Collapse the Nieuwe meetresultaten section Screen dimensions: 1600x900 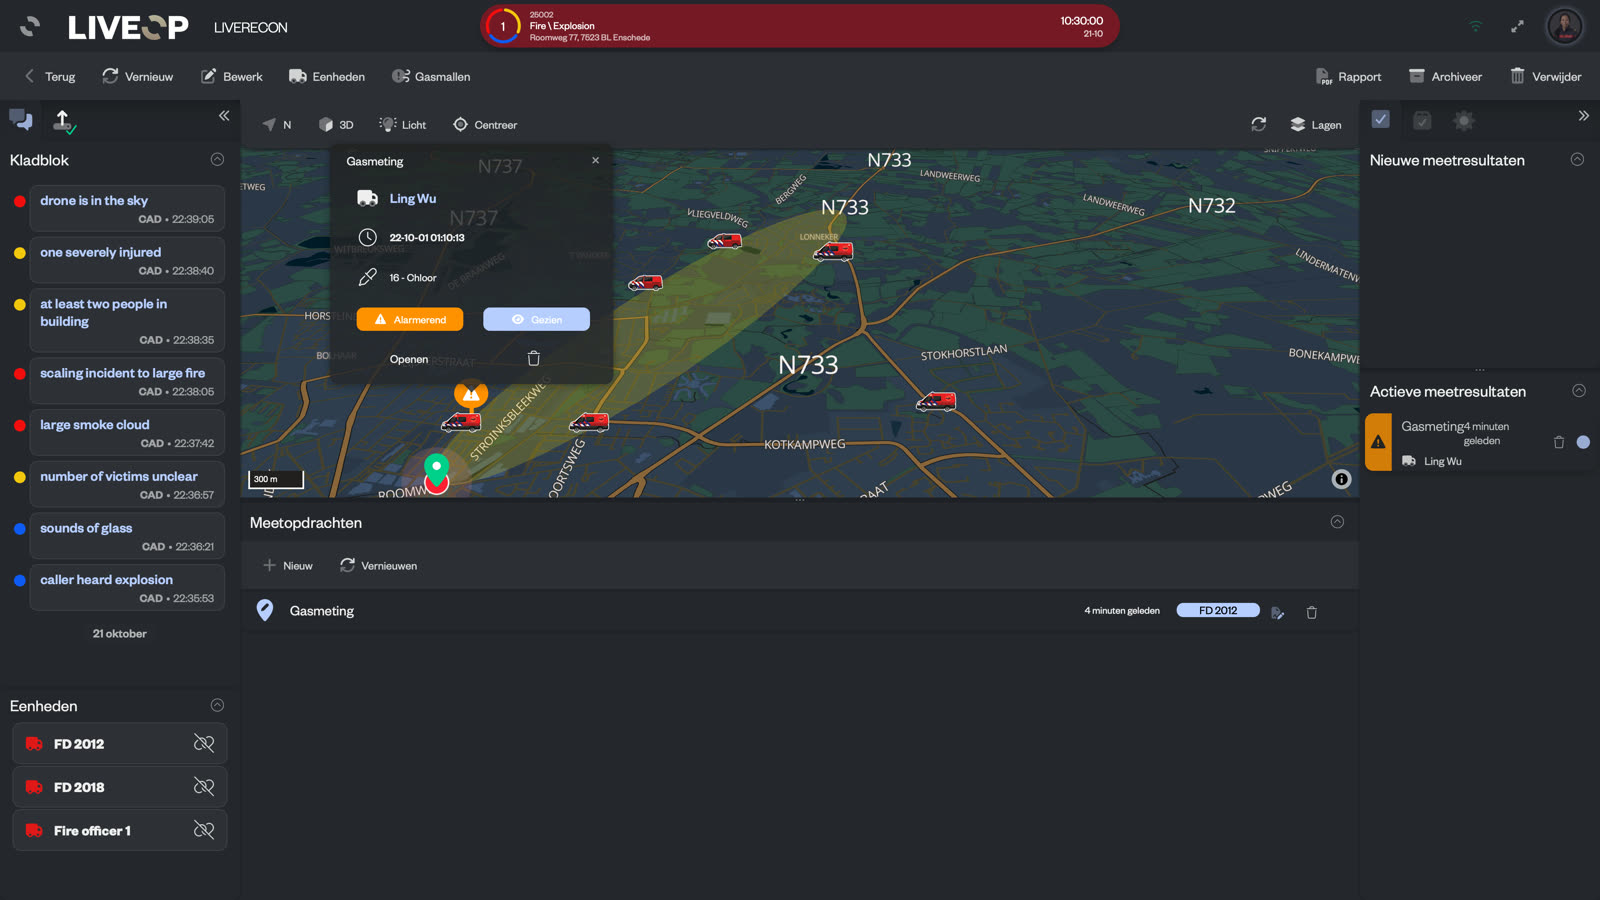pos(1577,160)
